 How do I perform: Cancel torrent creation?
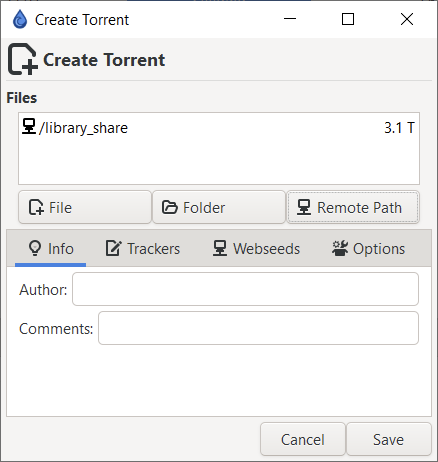pos(303,439)
